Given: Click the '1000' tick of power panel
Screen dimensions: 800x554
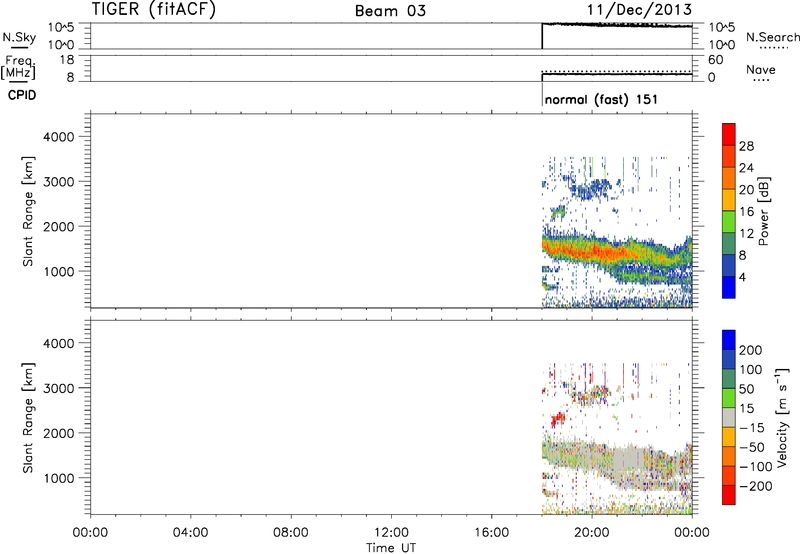Looking at the screenshot, I should pos(58,271).
